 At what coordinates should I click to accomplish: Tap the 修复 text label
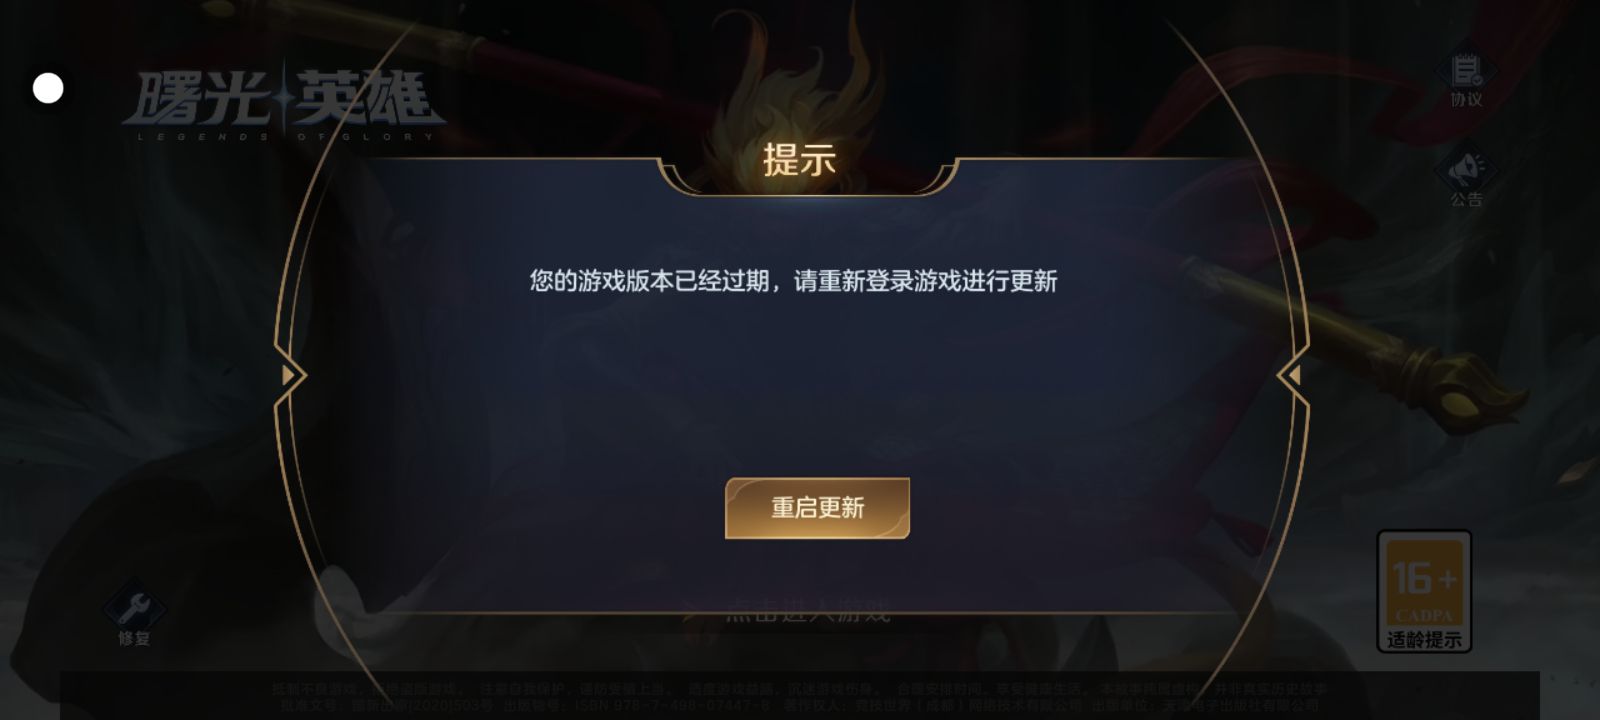click(134, 638)
